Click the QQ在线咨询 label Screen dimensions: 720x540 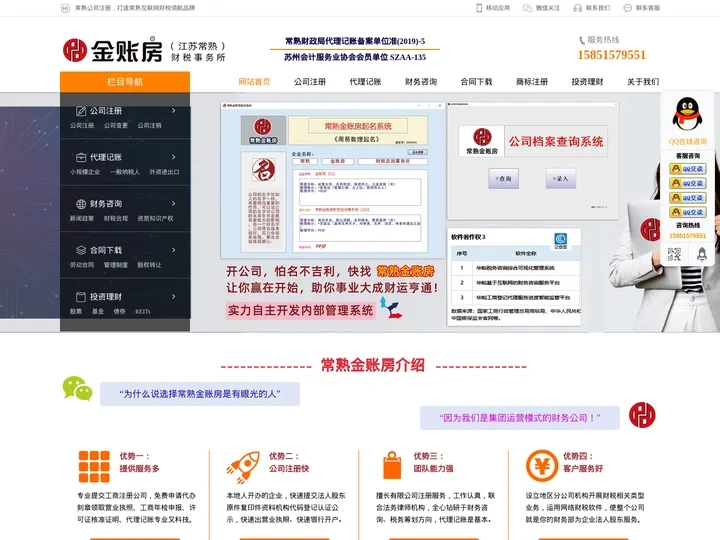pos(687,142)
